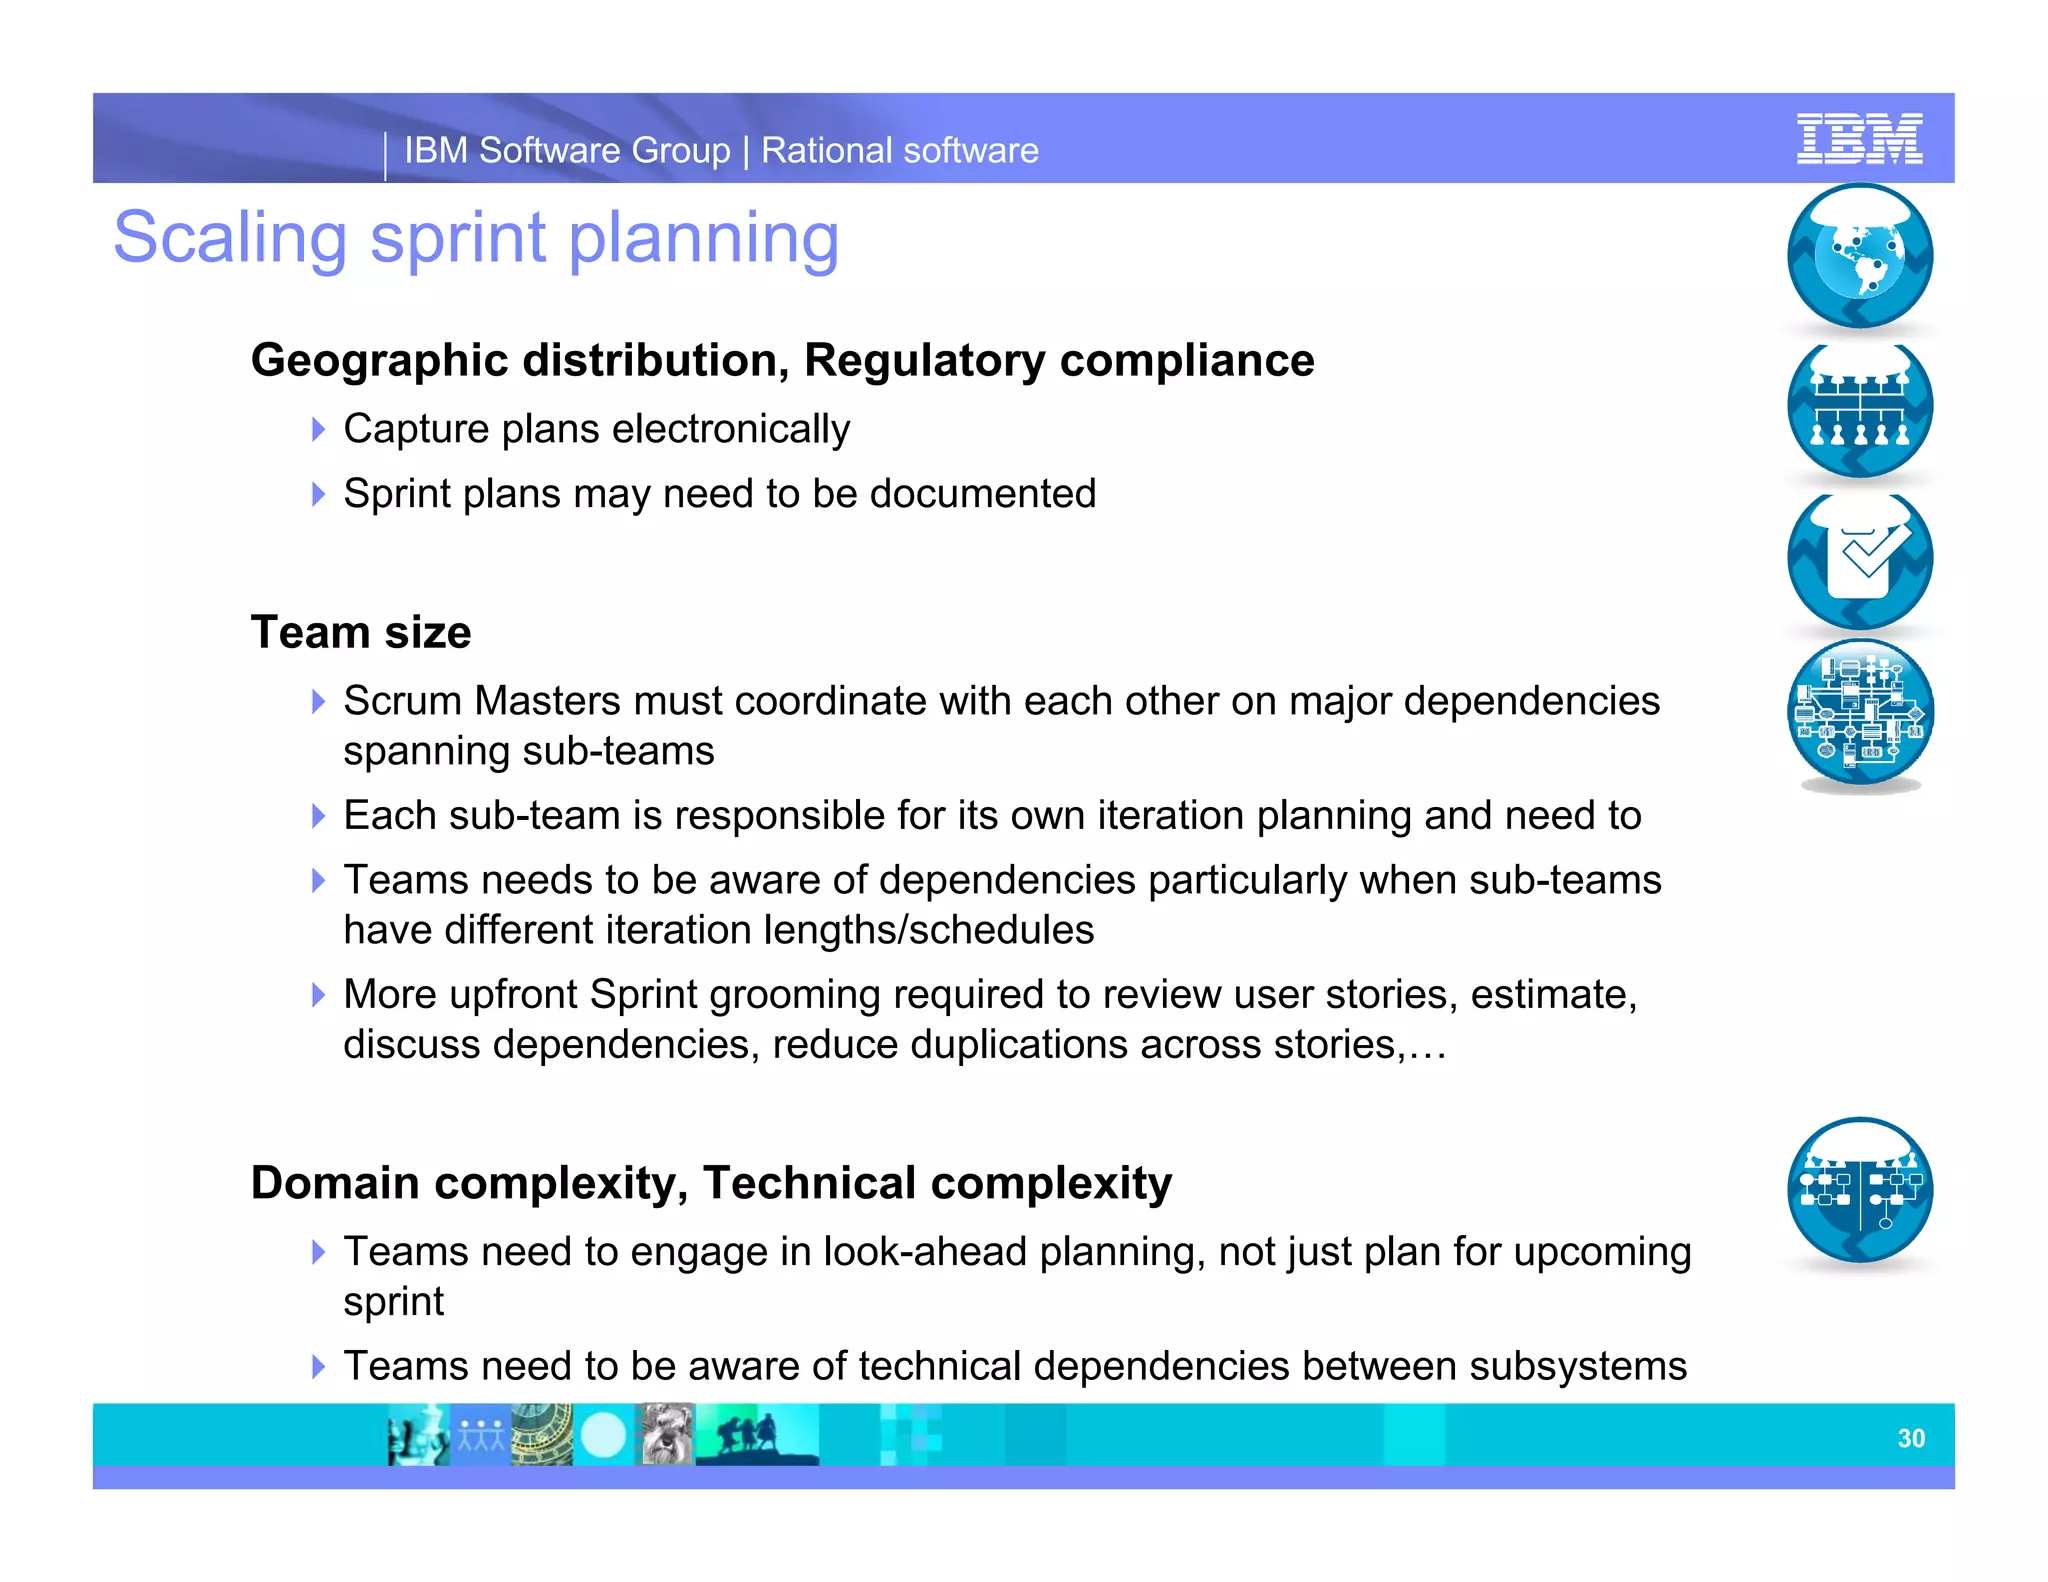The image size is (2048, 1582).
Task: Click the chess pieces footer thumbnail
Action: pyautogui.click(x=419, y=1435)
